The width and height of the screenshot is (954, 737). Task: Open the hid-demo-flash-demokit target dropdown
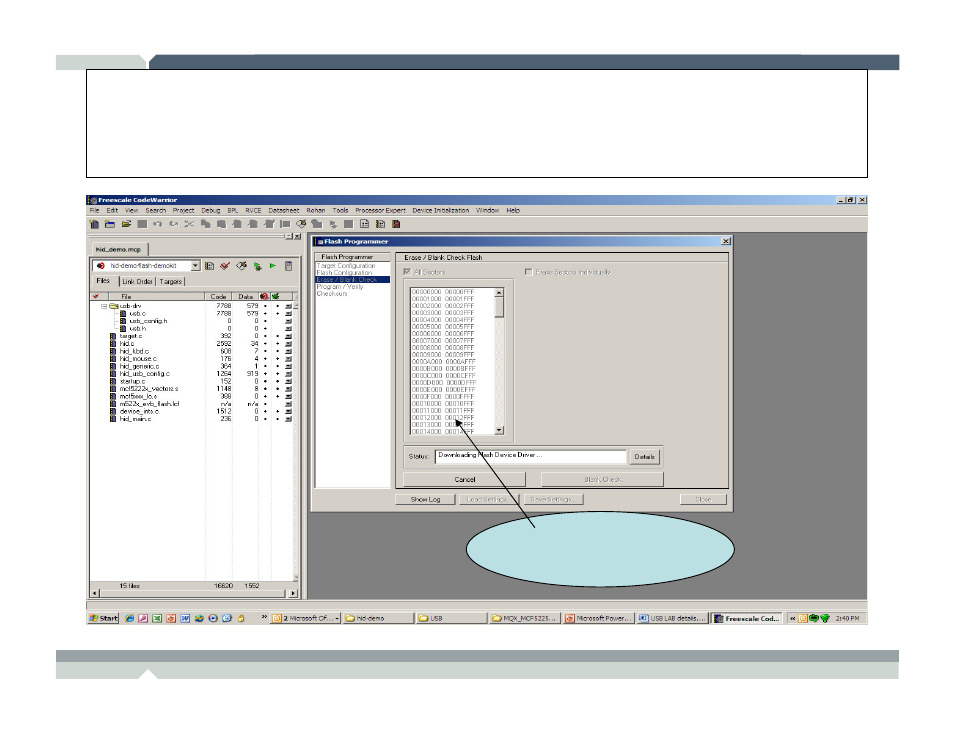pos(195,266)
